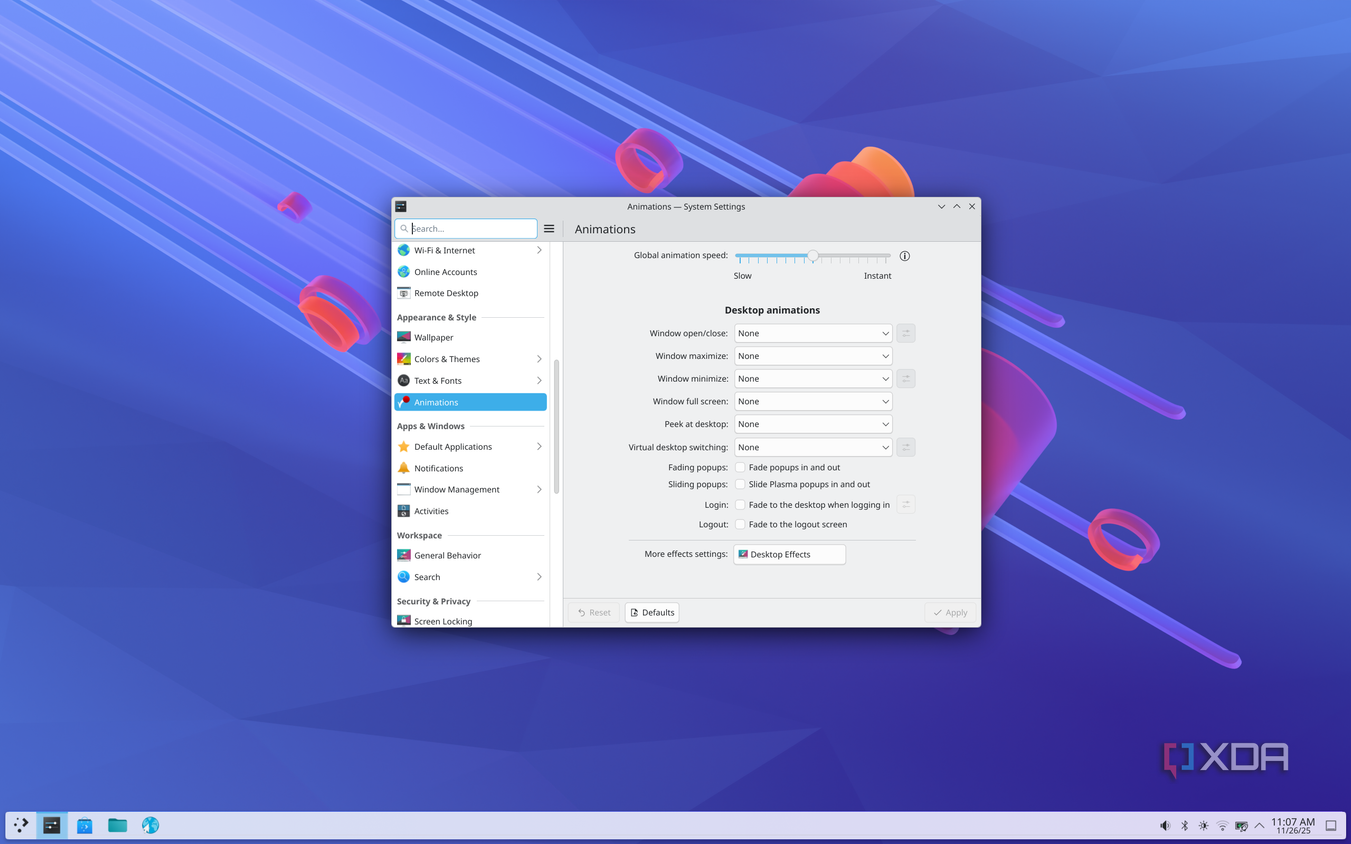Focus the settings Search field
Viewport: 1351px width, 844px height.
(466, 229)
